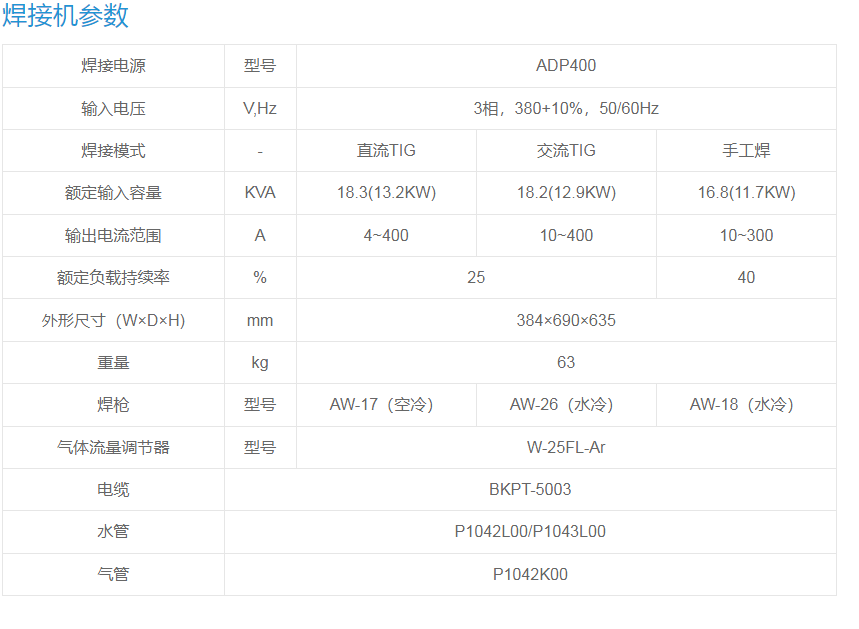Click the 384×690×635 dimensions value
This screenshot has width=859, height=629.
coord(566,321)
